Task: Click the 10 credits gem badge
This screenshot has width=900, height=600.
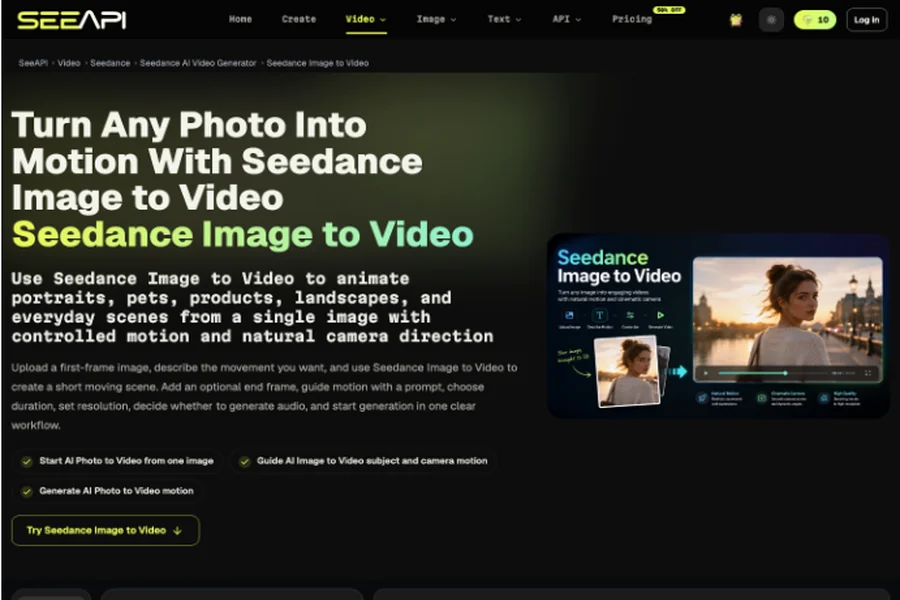Action: [x=814, y=20]
